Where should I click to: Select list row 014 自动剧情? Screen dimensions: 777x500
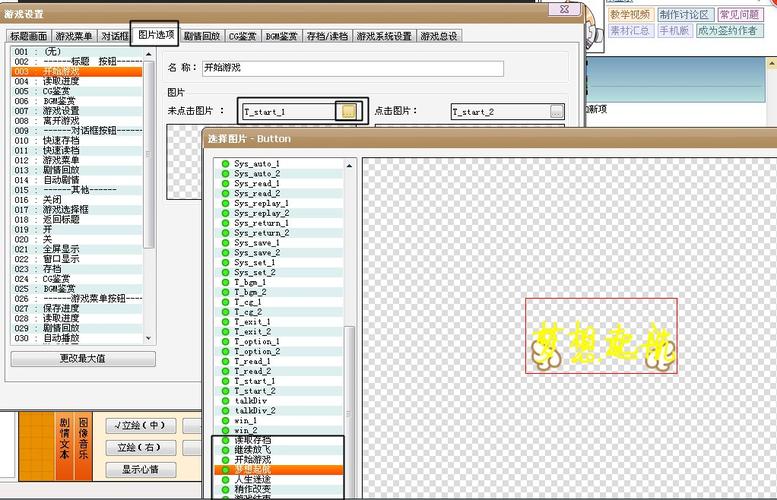pos(77,180)
